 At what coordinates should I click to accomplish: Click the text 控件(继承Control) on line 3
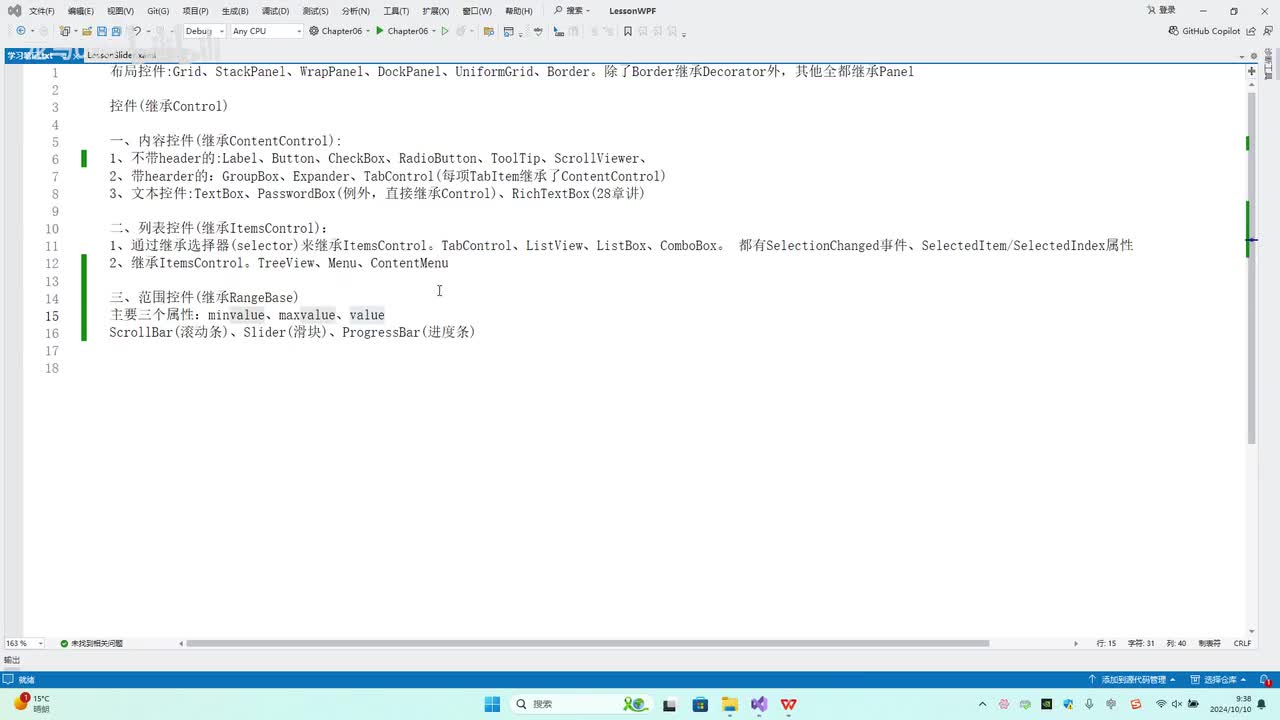(x=169, y=106)
